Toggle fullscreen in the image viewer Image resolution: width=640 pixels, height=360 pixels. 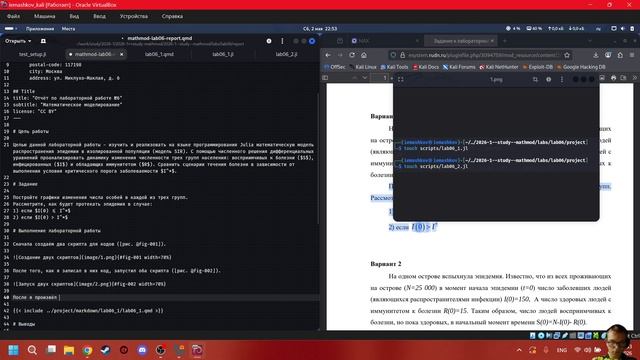(x=400, y=80)
